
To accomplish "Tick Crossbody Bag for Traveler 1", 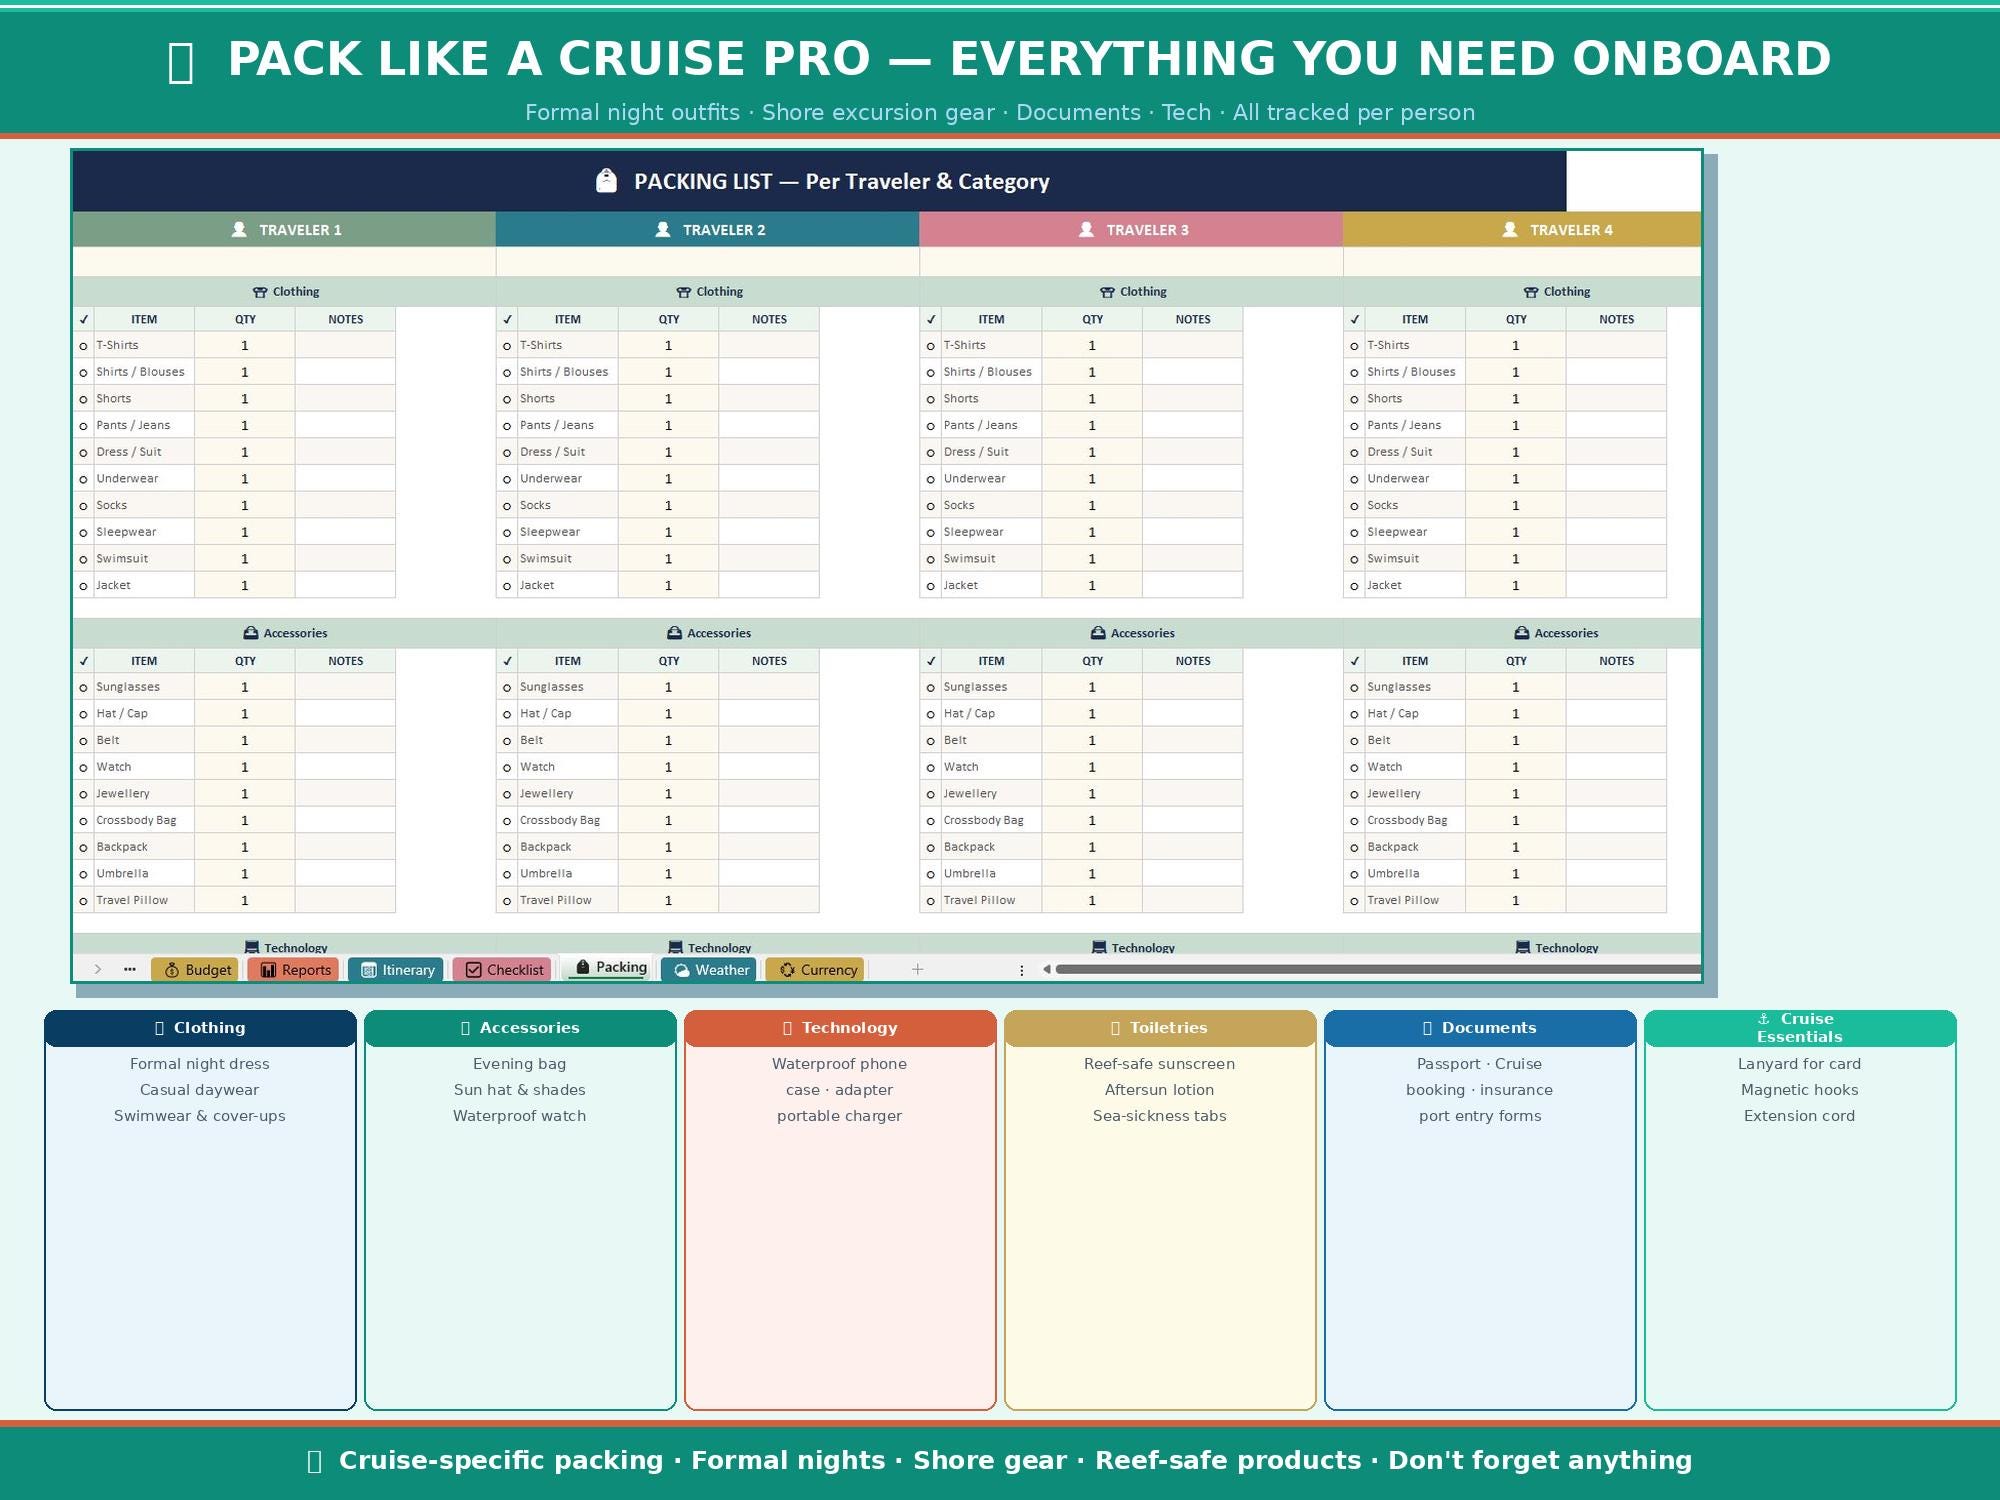I will click(83, 821).
